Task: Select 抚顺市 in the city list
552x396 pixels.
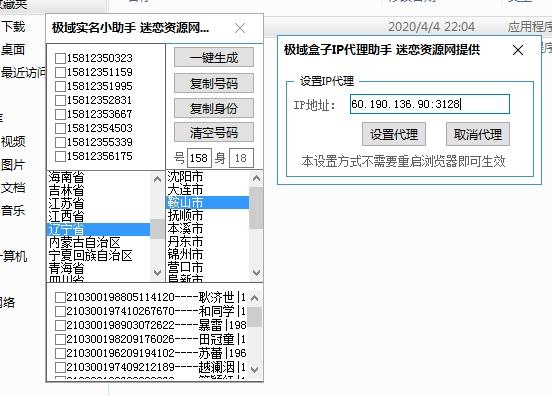Action: (x=207, y=216)
